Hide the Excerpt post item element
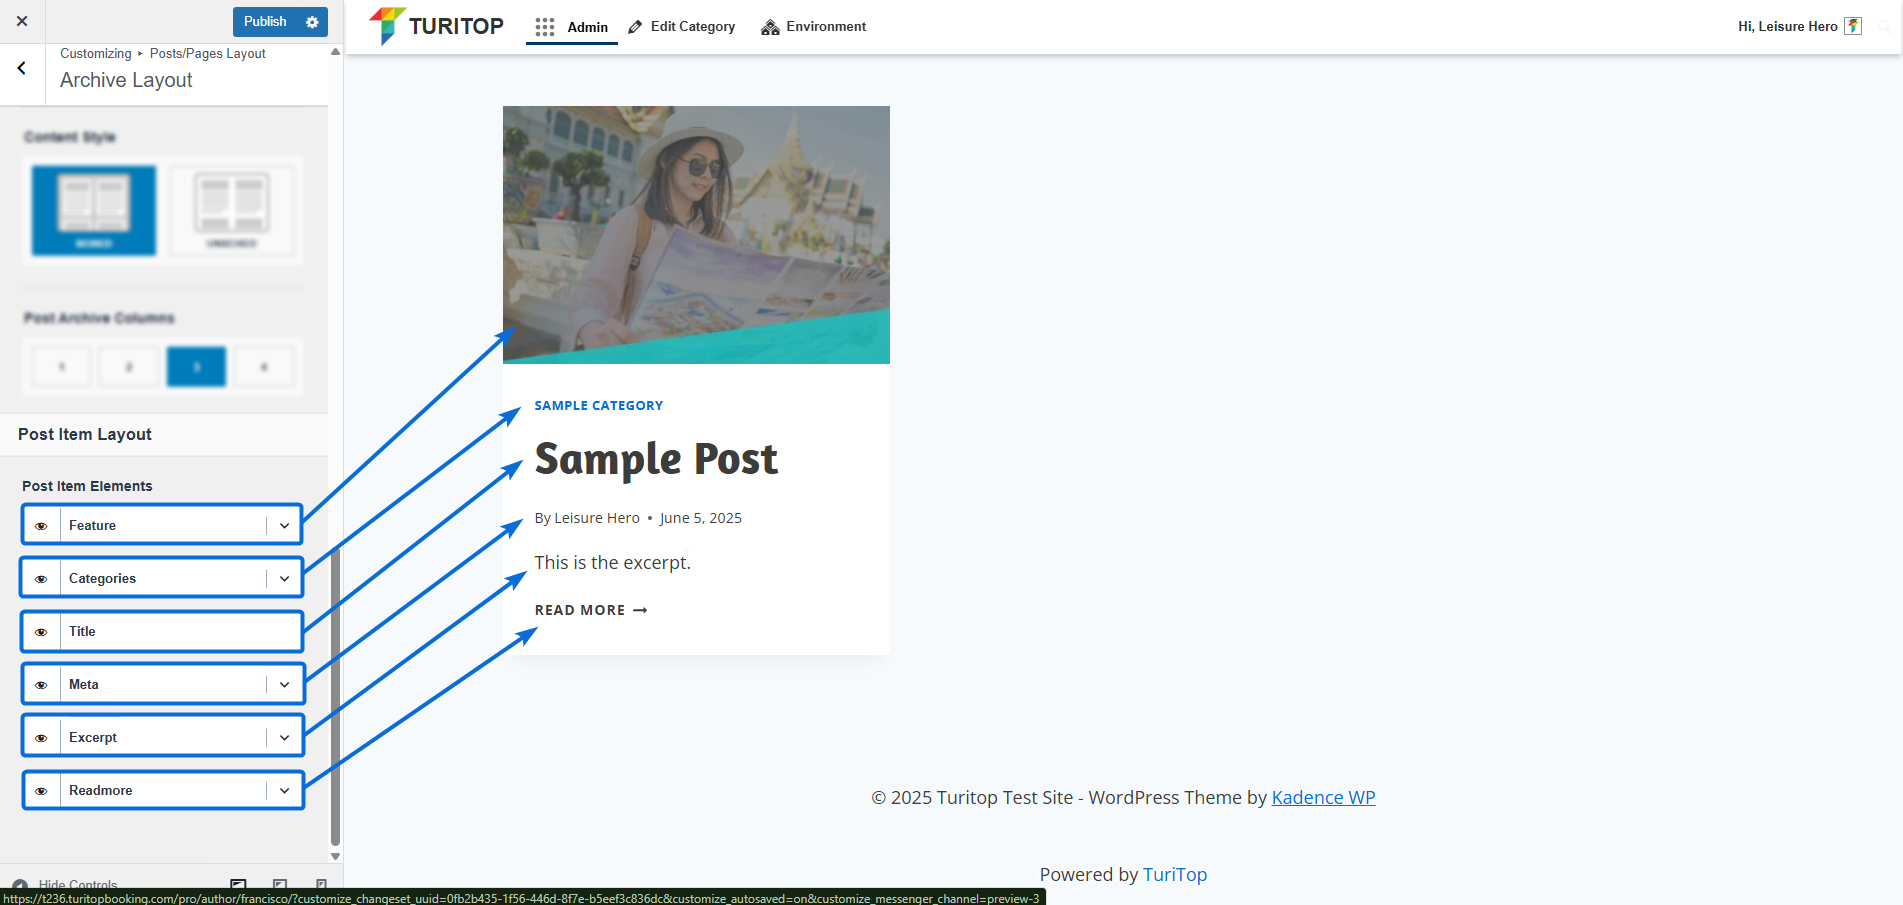Image resolution: width=1903 pixels, height=905 pixels. [41, 738]
